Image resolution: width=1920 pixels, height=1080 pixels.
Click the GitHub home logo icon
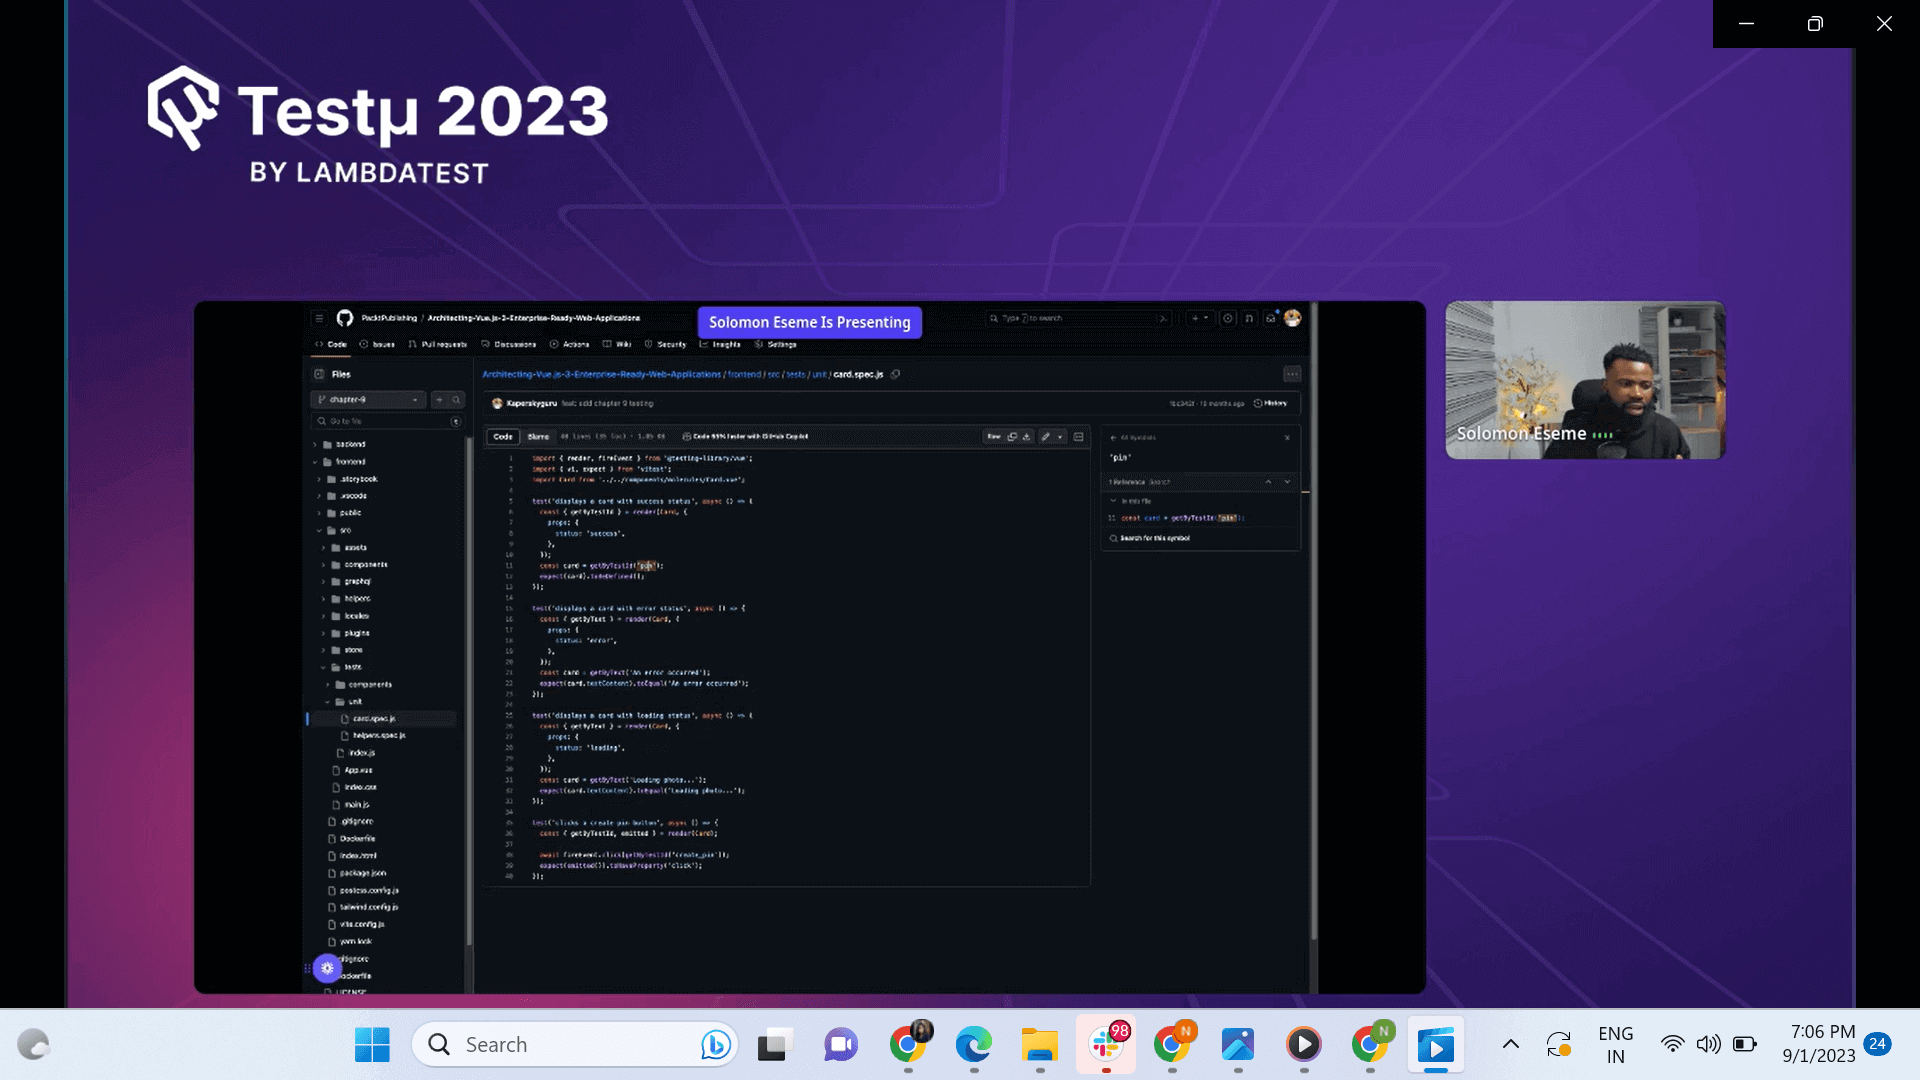click(x=345, y=318)
